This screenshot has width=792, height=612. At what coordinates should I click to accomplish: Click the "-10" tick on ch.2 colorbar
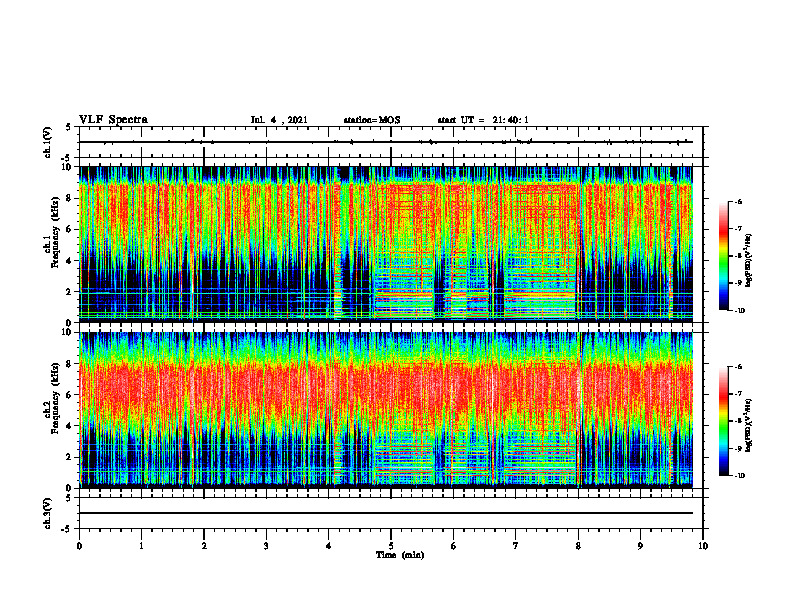[x=739, y=476]
